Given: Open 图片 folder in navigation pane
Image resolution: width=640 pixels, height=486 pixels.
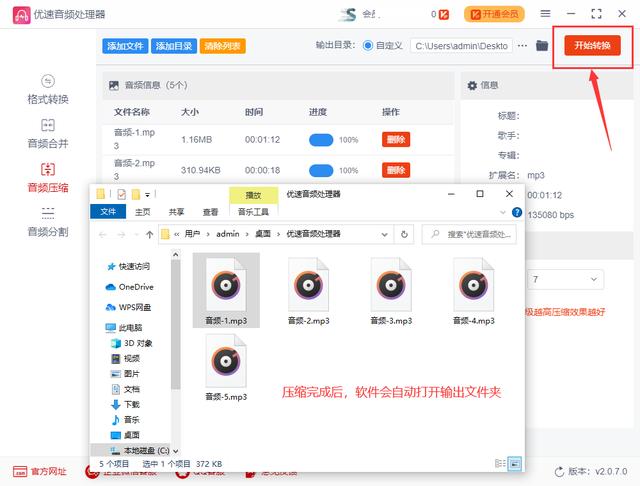Looking at the screenshot, I should click(x=126, y=374).
